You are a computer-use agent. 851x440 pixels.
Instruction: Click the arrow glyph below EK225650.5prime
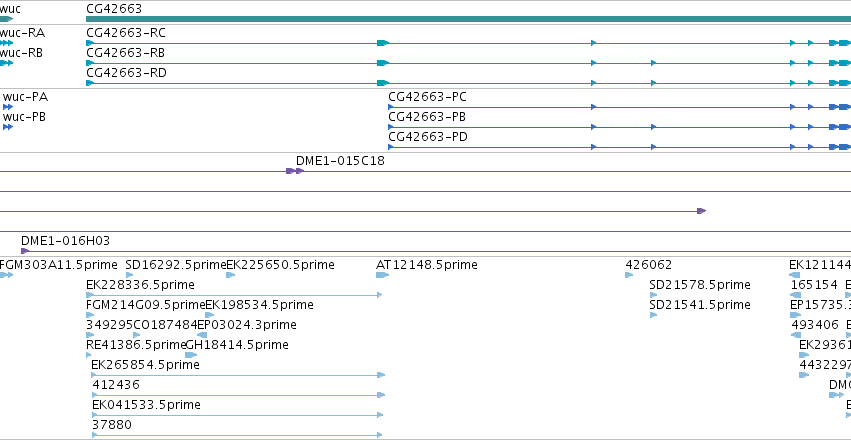230,275
